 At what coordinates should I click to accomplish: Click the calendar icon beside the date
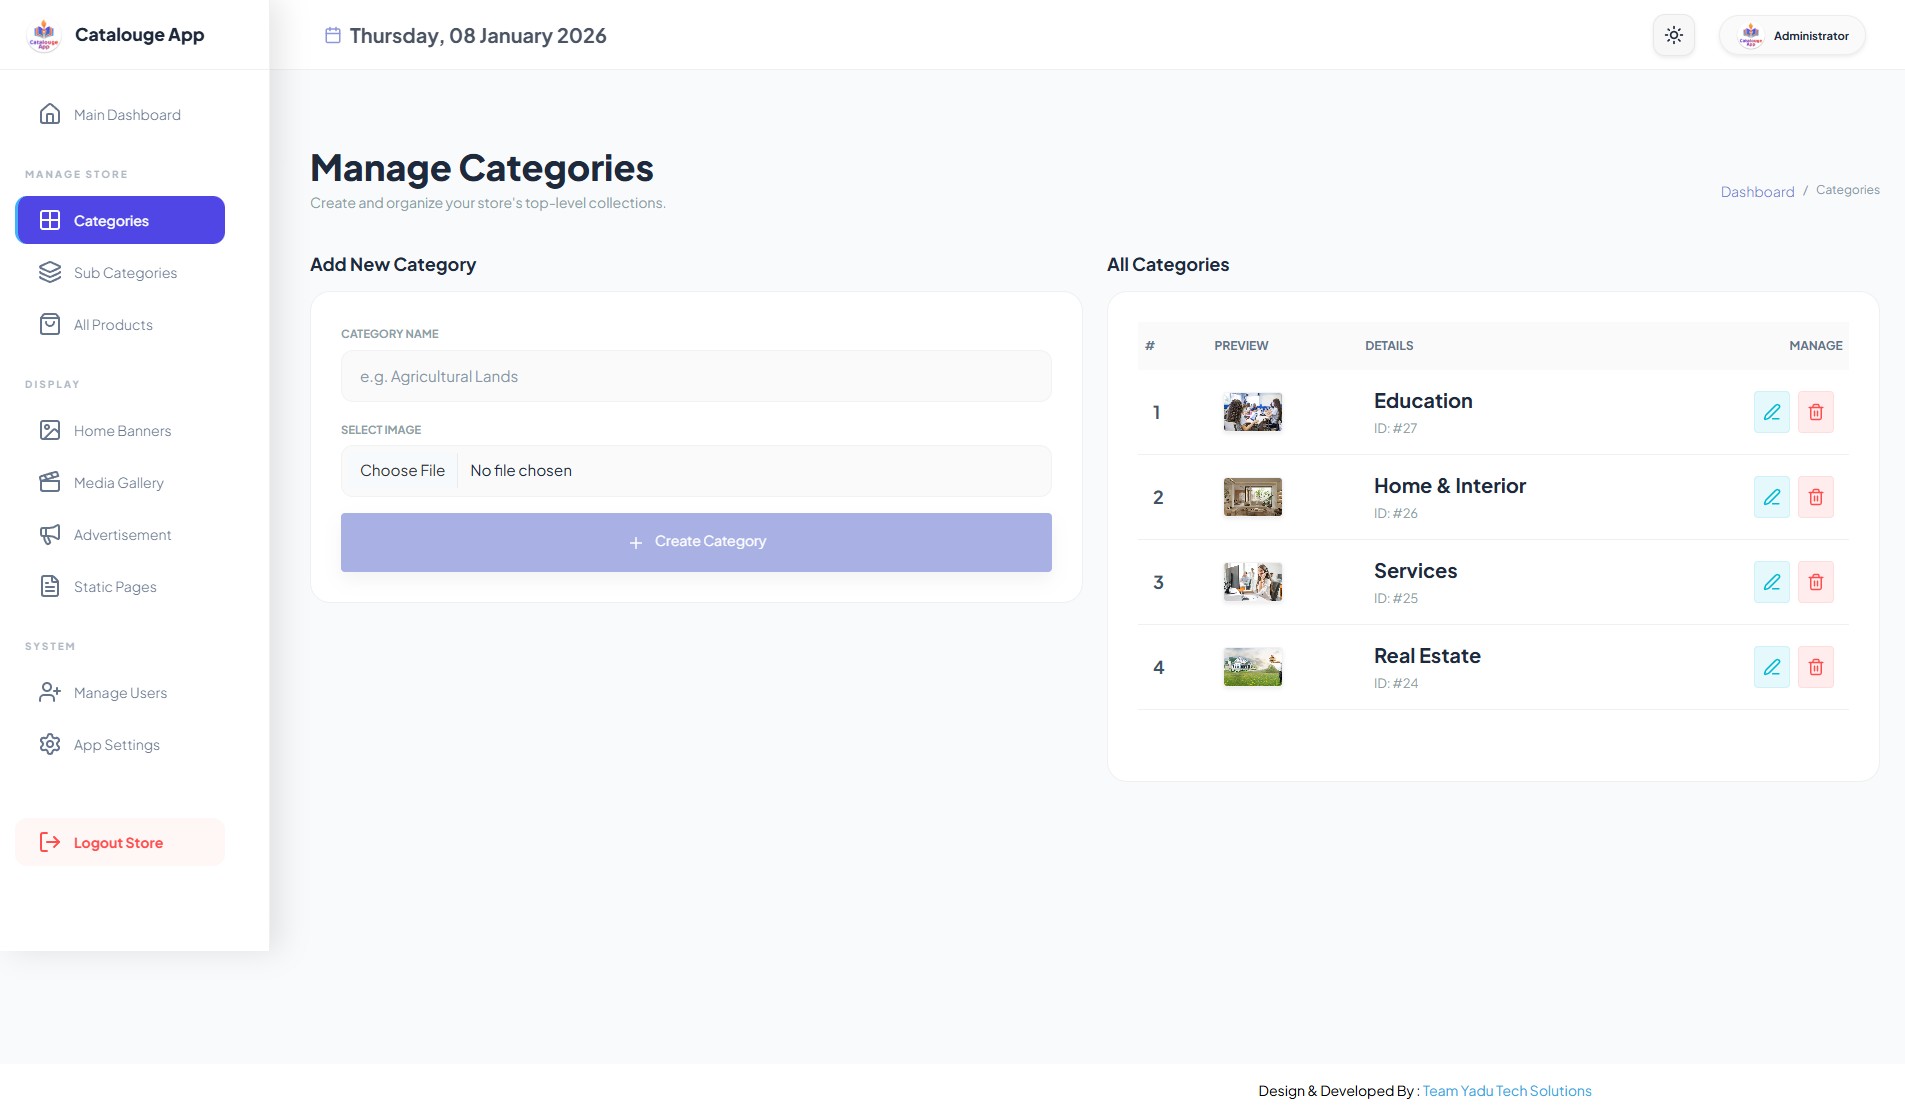point(333,35)
